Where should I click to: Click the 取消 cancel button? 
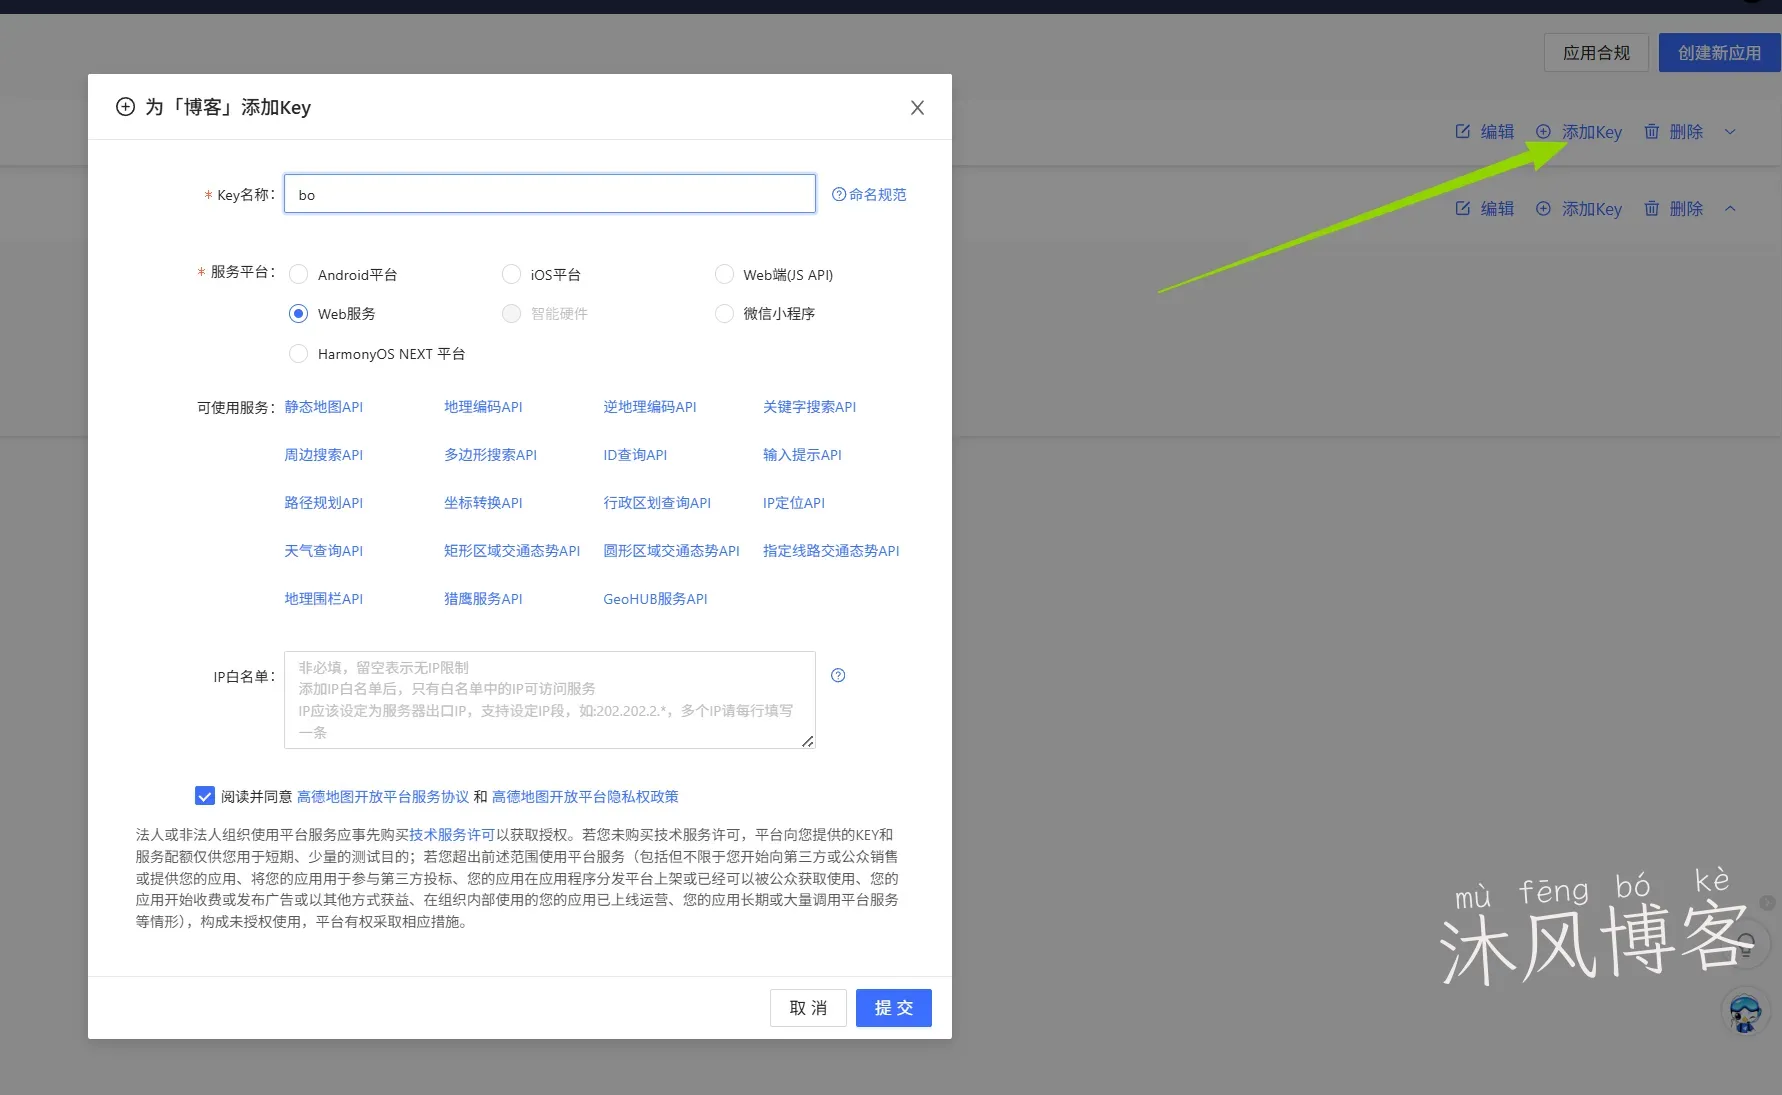click(807, 1007)
